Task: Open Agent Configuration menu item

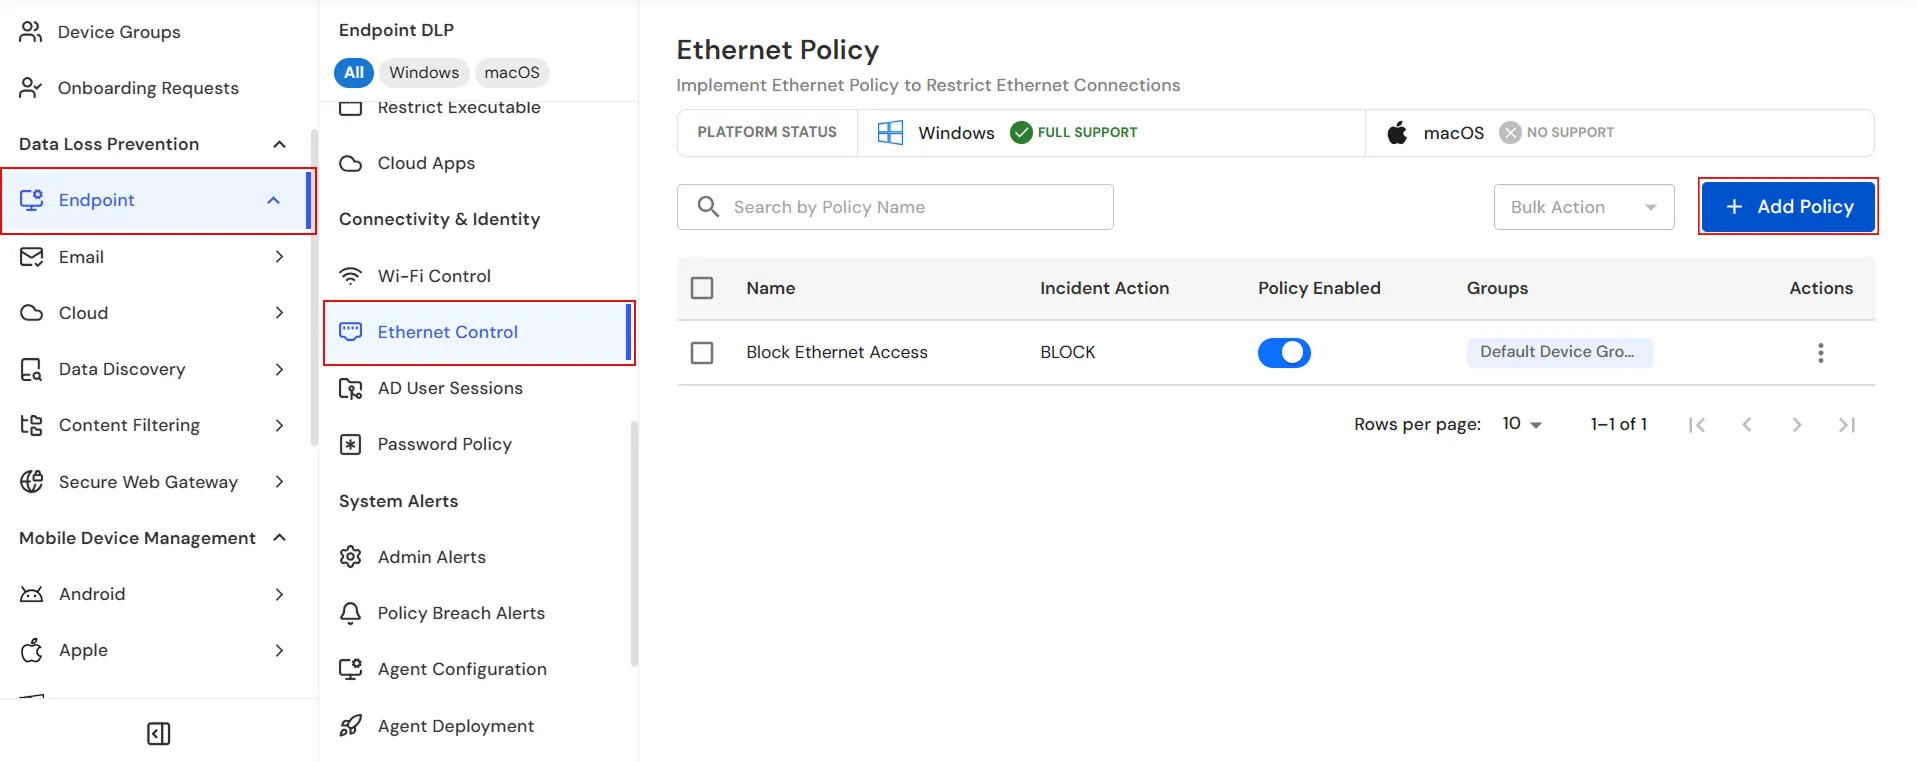Action: coord(479,669)
